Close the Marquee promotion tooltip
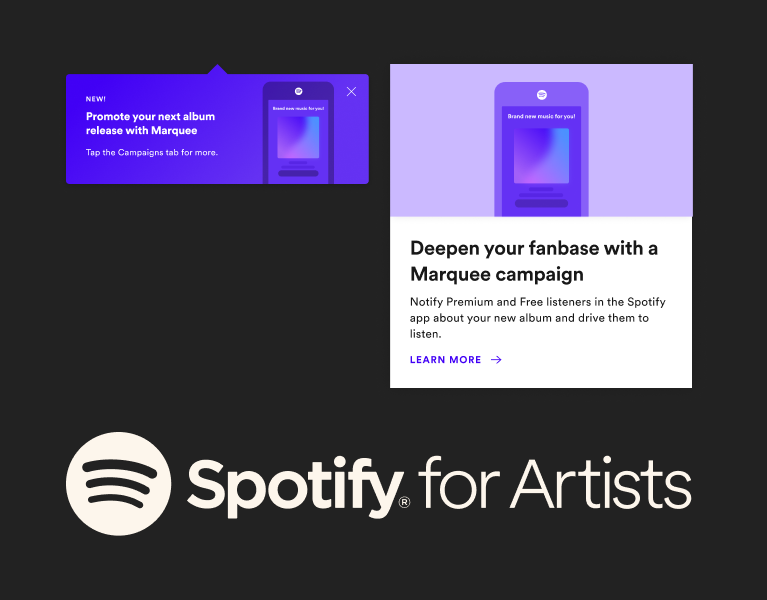Image resolution: width=767 pixels, height=600 pixels. (x=351, y=91)
